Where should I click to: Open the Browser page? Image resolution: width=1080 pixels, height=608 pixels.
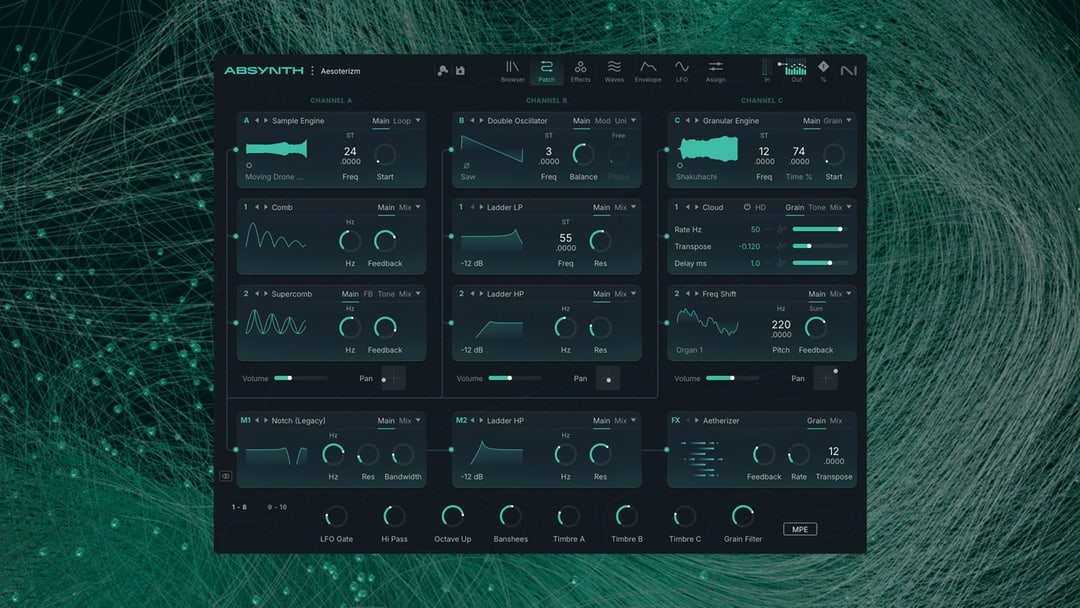point(512,71)
